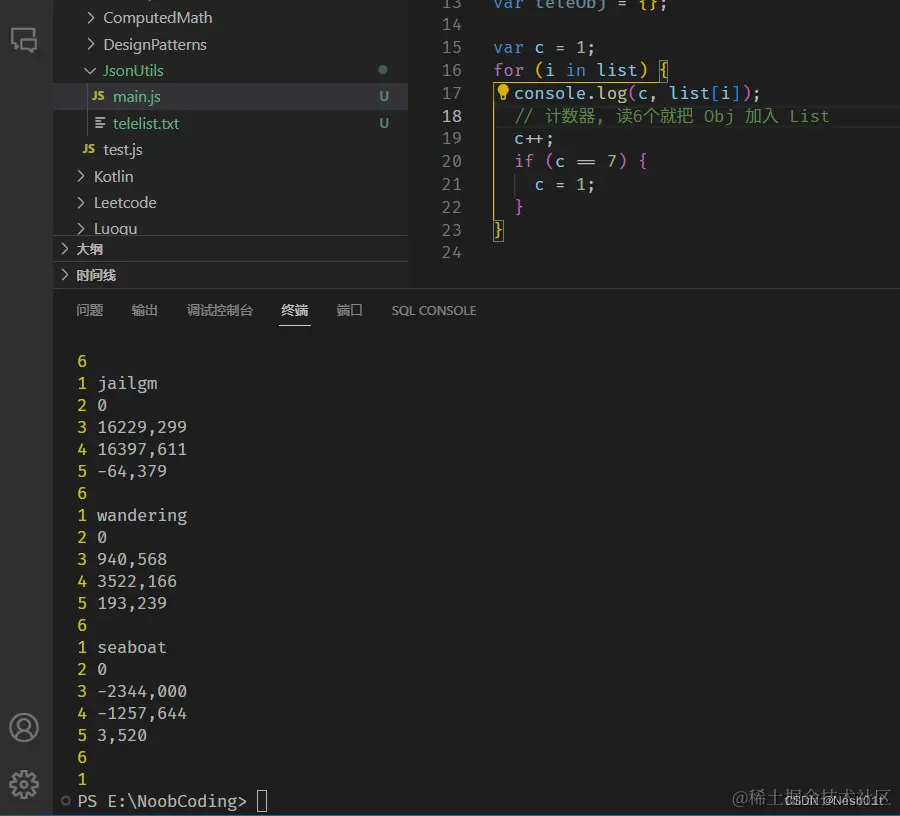This screenshot has height=816, width=900.
Task: Click the green modified dot on JsonUtils
Action: [383, 70]
